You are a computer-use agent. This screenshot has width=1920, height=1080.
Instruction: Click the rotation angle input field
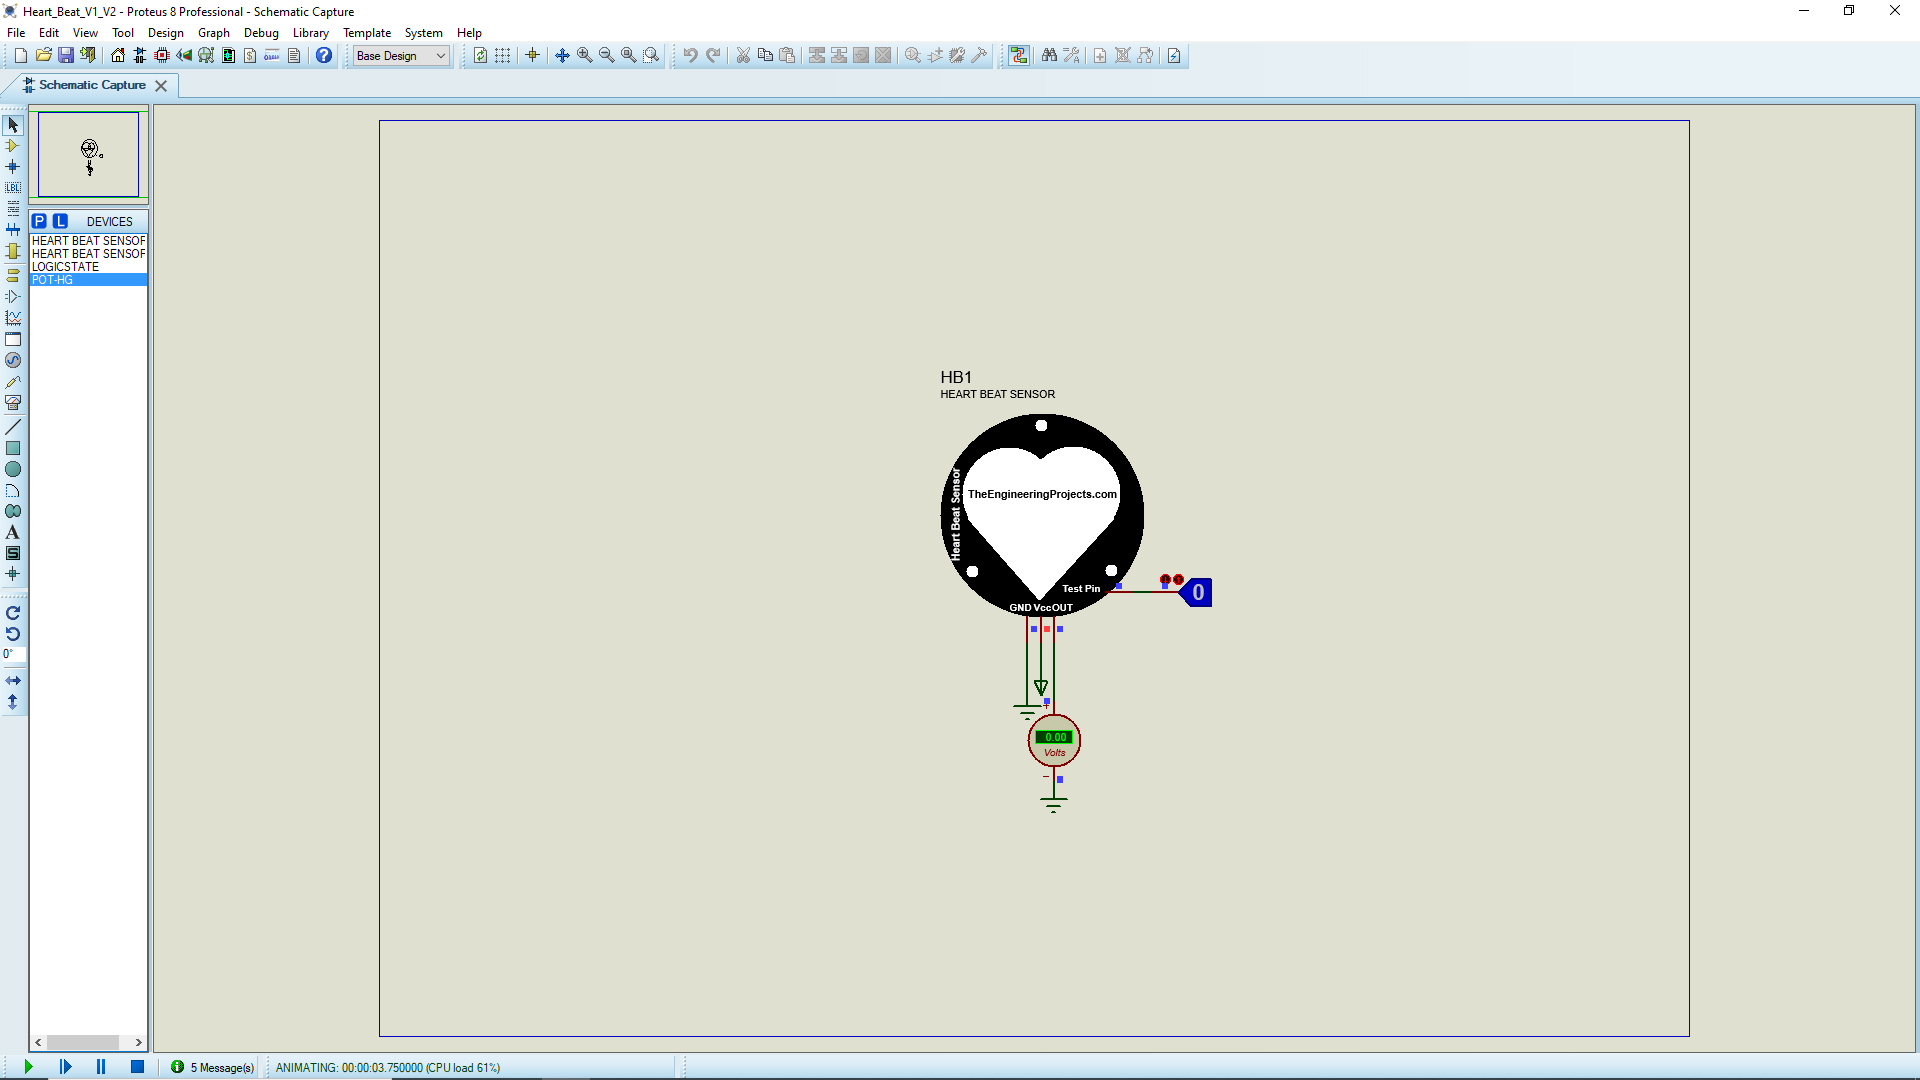point(14,655)
